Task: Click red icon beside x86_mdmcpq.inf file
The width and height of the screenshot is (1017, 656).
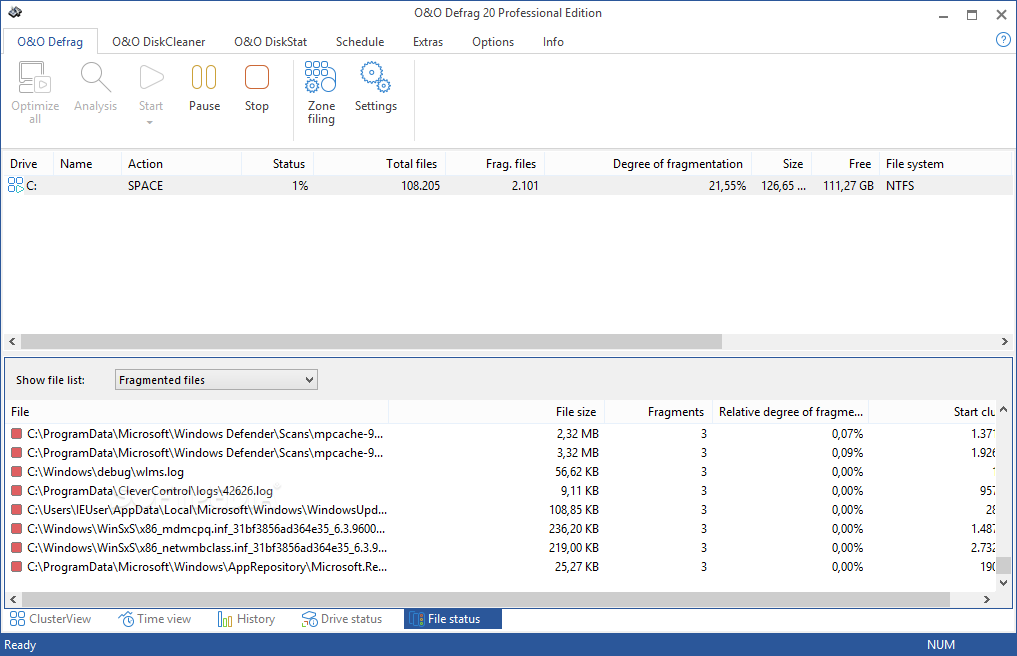Action: (17, 529)
